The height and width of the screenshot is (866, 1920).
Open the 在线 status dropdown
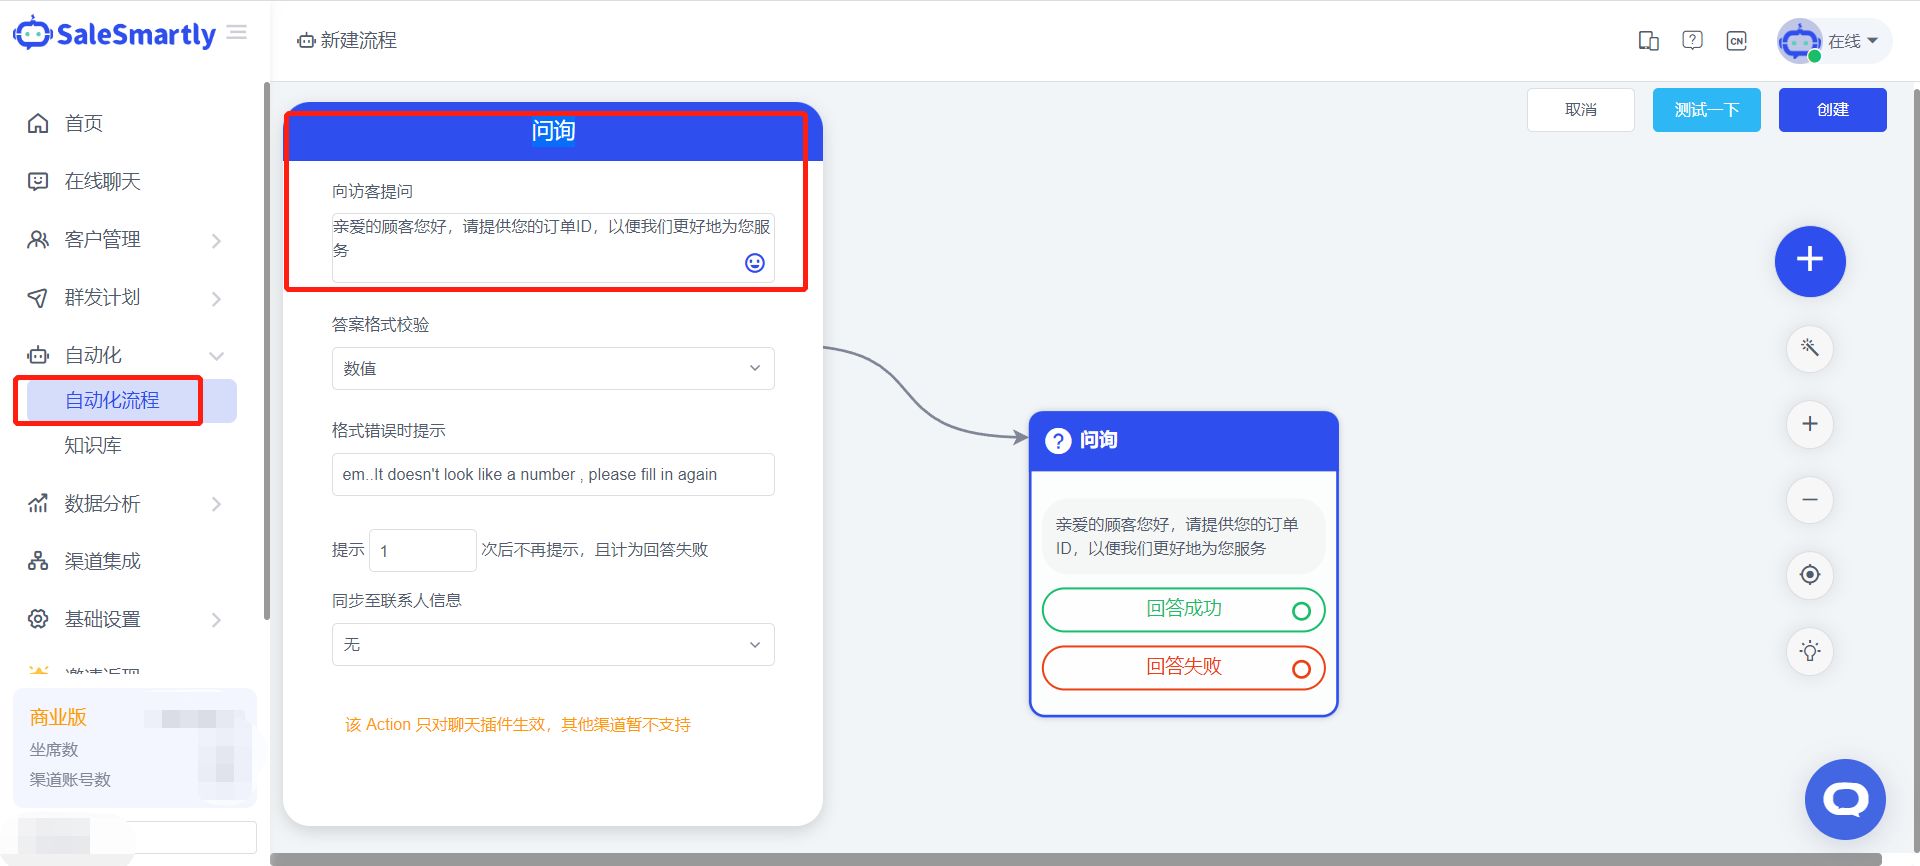[x=1853, y=41]
